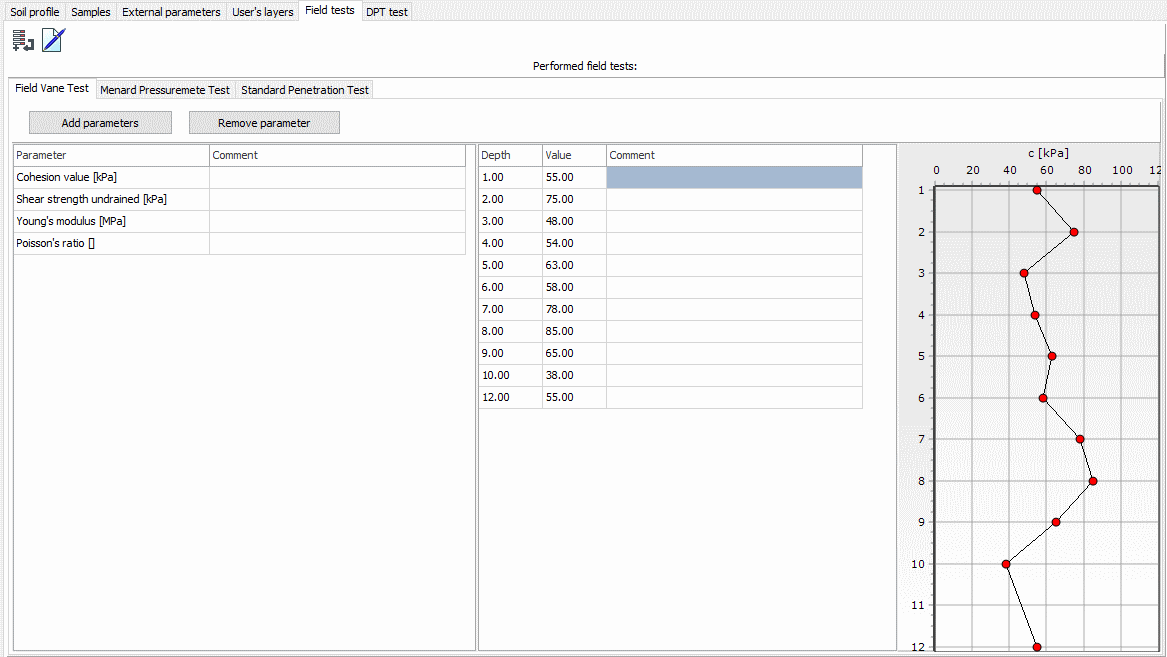
Task: Click the add field test rows icon
Action: [x=22, y=41]
